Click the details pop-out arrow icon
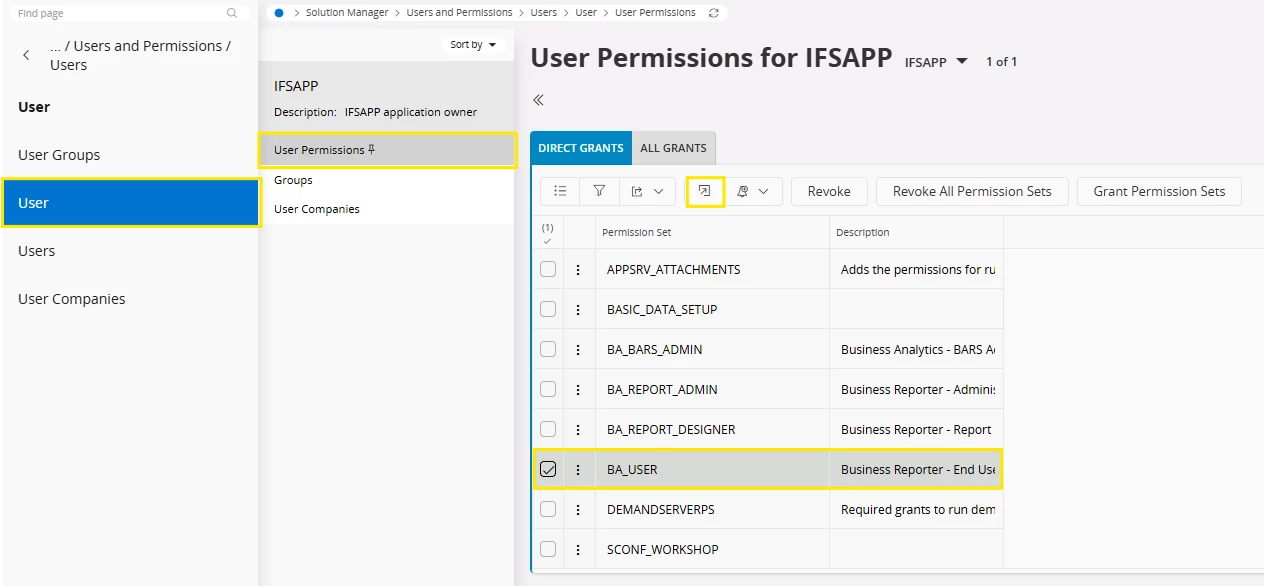1264x586 pixels. [705, 191]
